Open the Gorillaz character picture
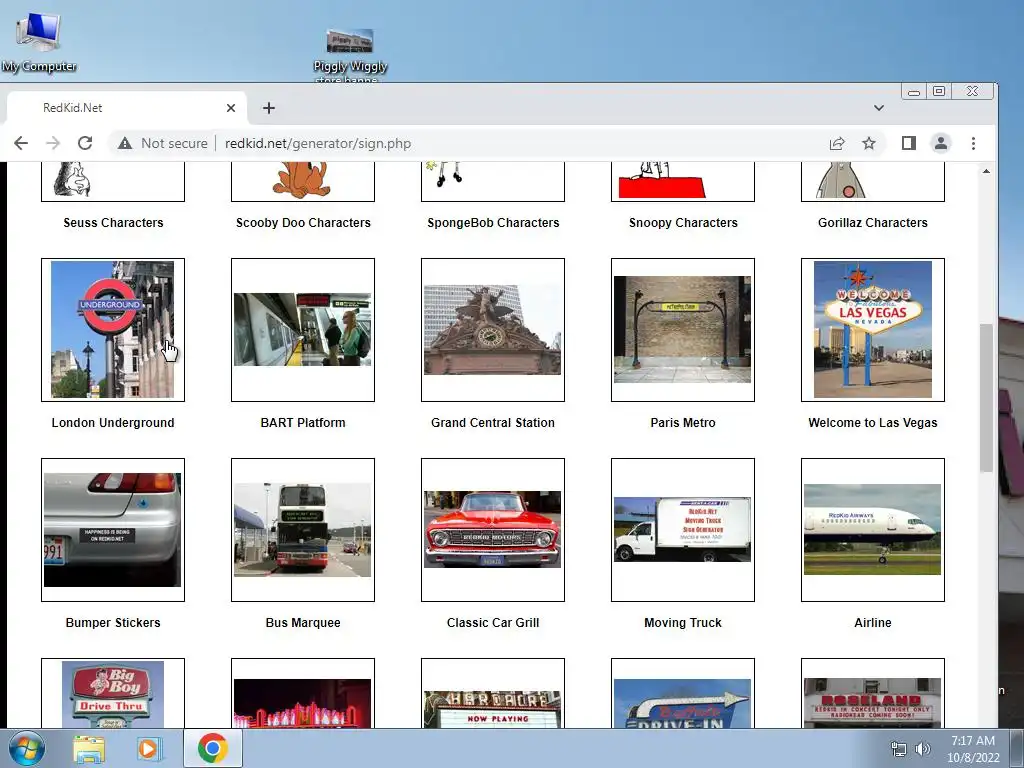 pyautogui.click(x=873, y=182)
